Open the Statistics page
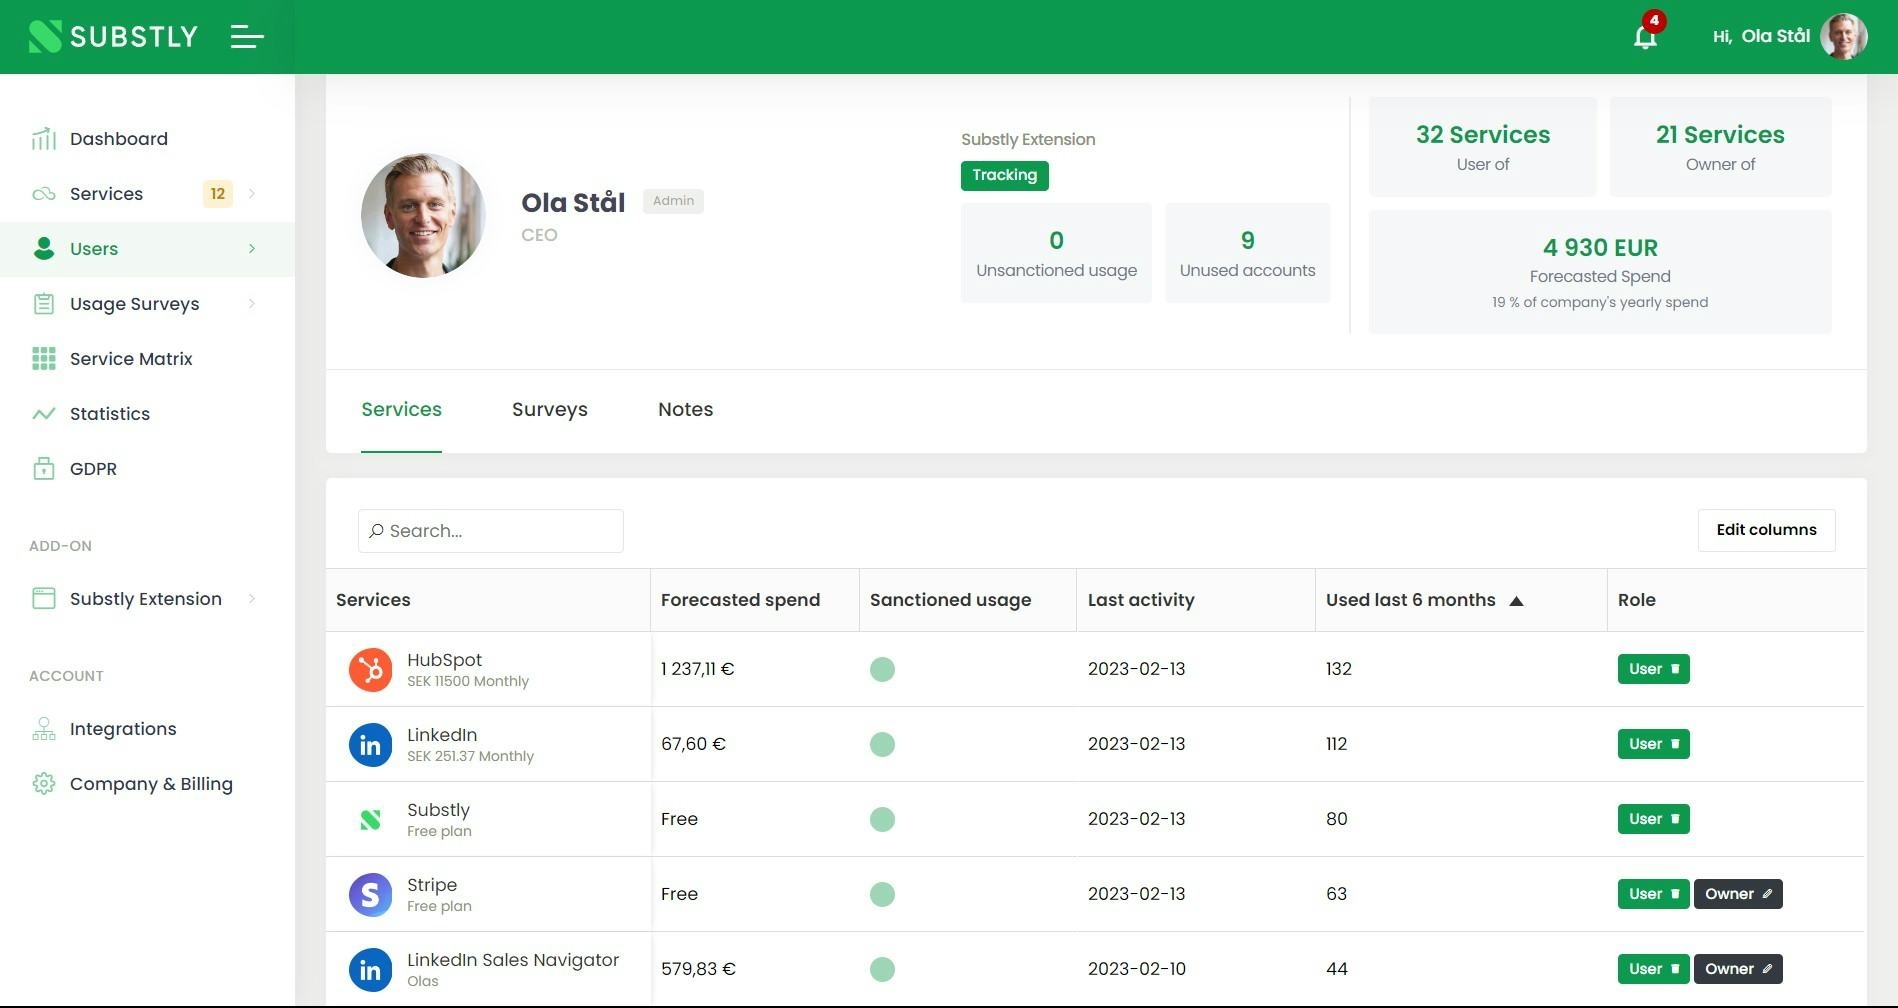1898x1008 pixels. 147,414
